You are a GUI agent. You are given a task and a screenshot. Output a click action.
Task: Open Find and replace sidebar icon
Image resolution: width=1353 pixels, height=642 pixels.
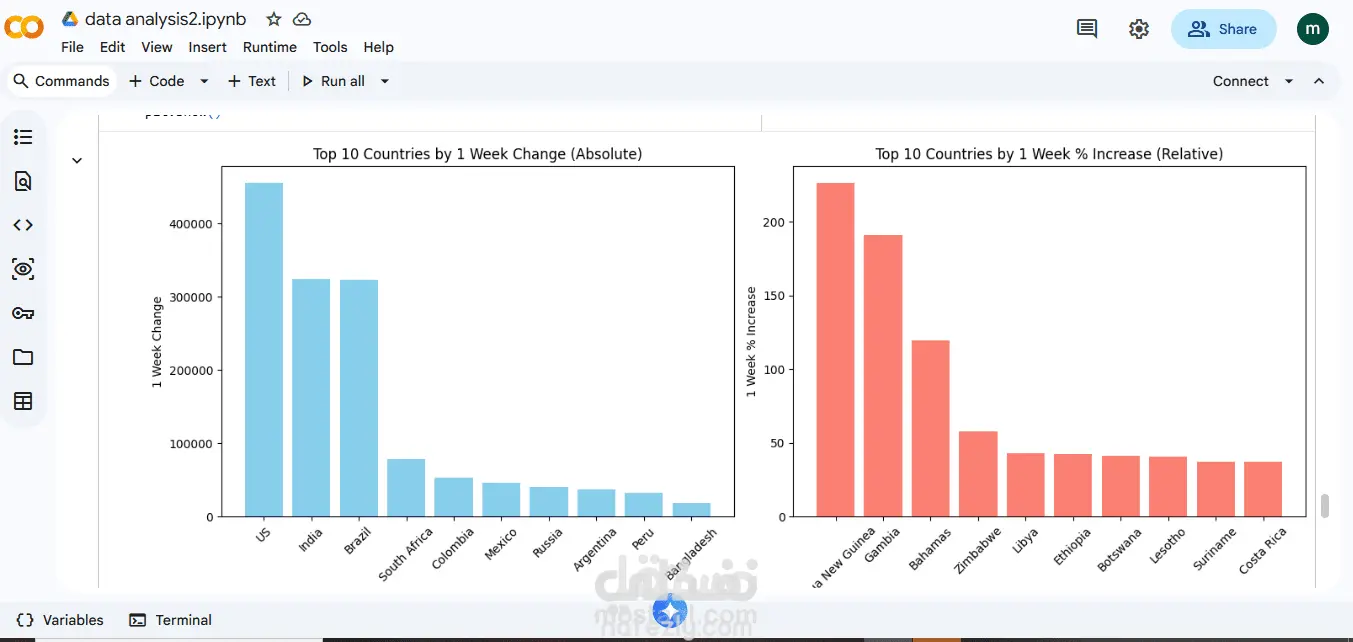pyautogui.click(x=23, y=181)
